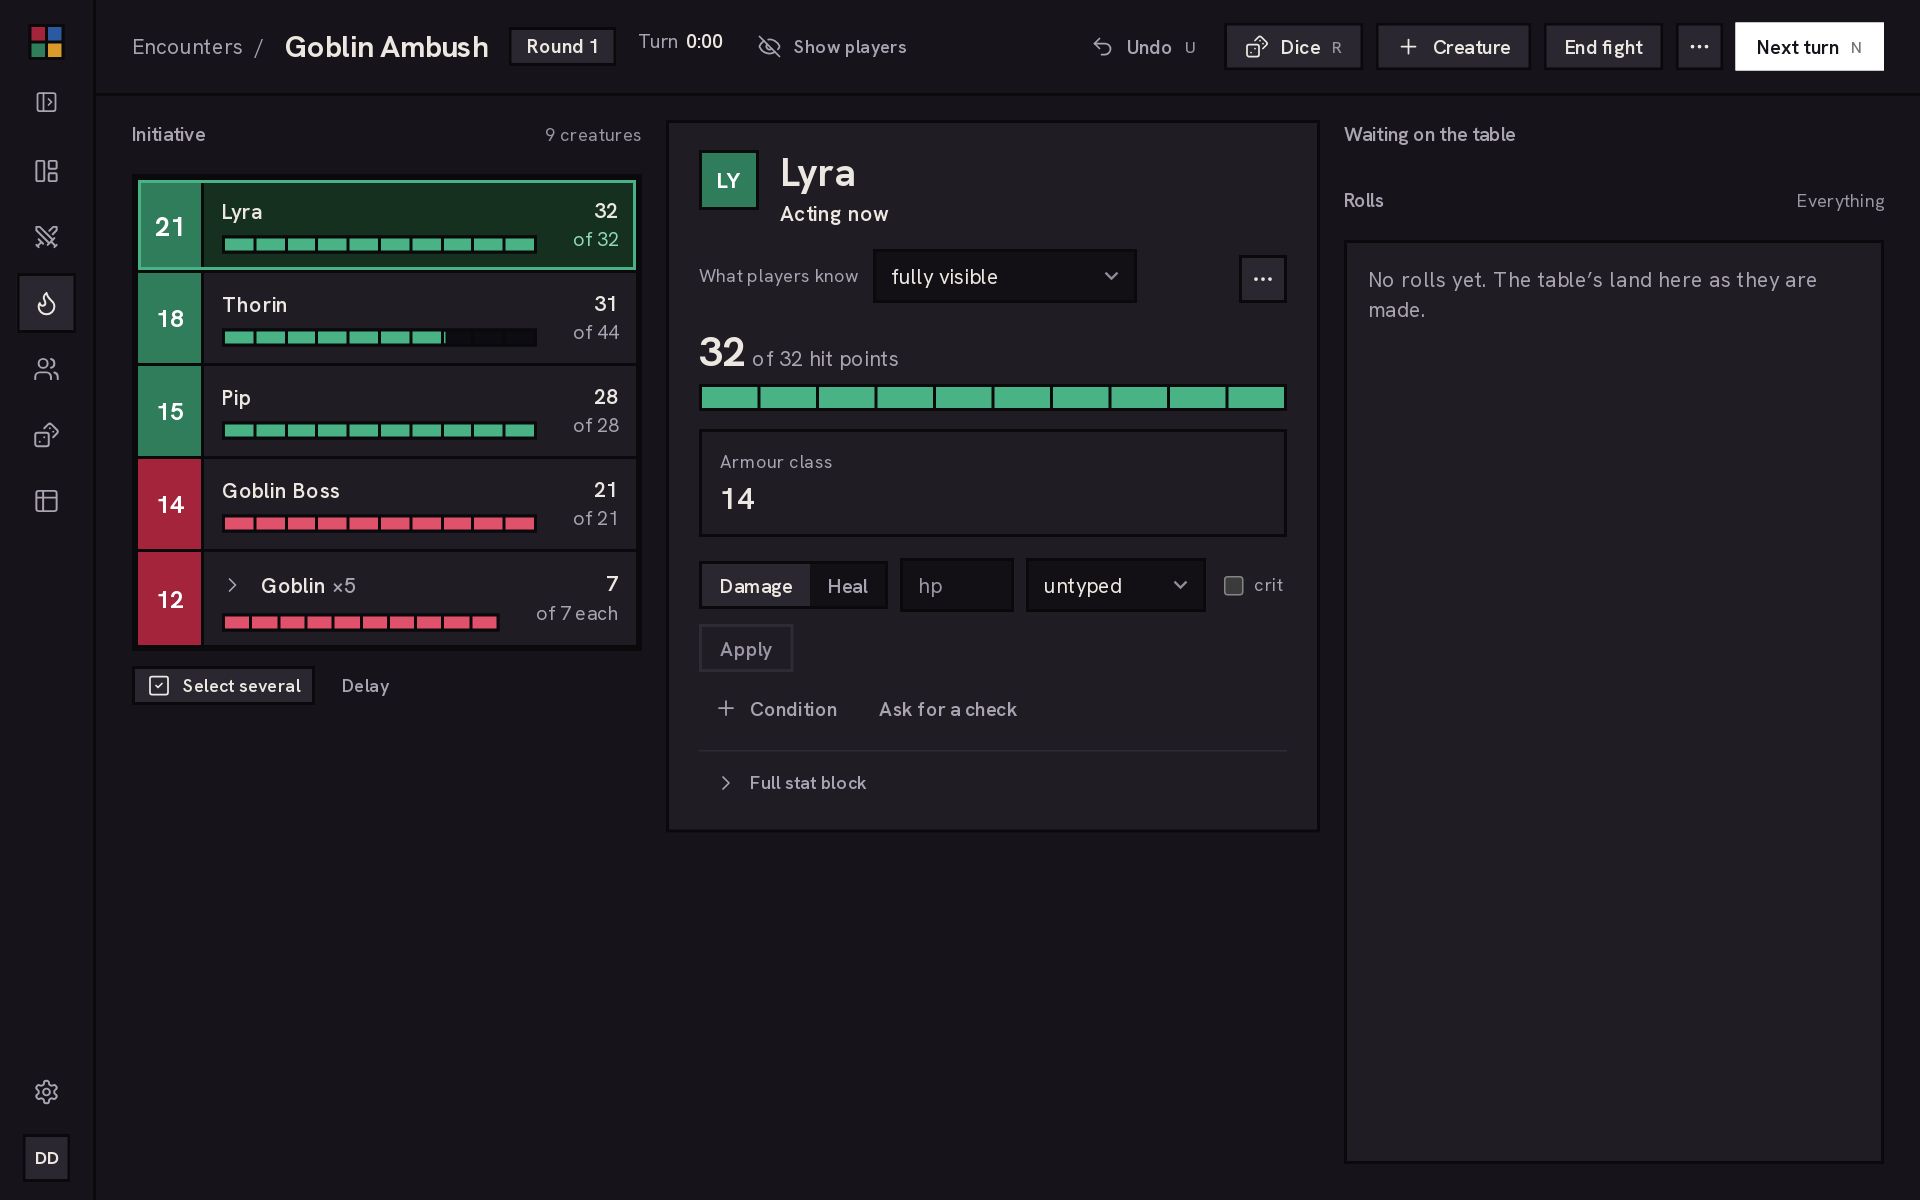Open the dashboard layout icon
1920x1200 pixels.
(x=46, y=171)
